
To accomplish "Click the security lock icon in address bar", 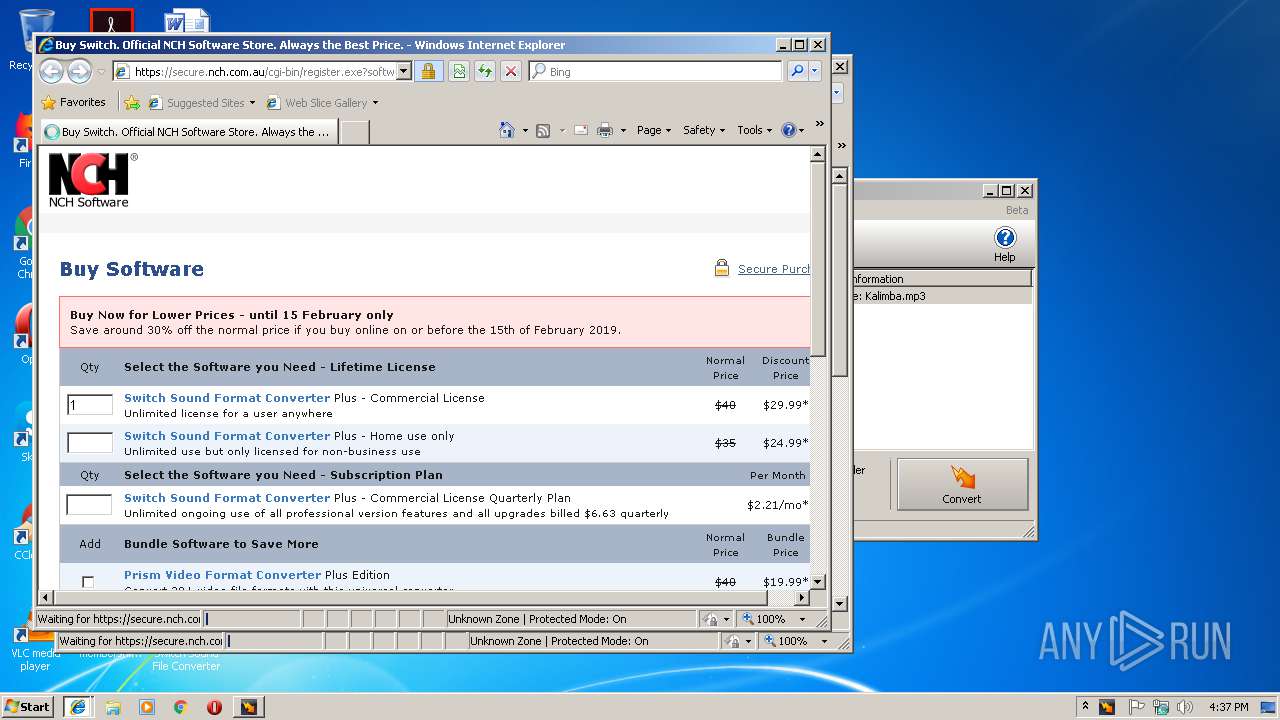I will [428, 71].
